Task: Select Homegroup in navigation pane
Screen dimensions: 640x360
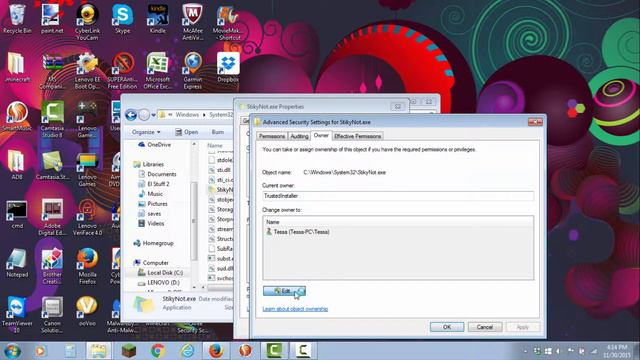Action: 153,243
